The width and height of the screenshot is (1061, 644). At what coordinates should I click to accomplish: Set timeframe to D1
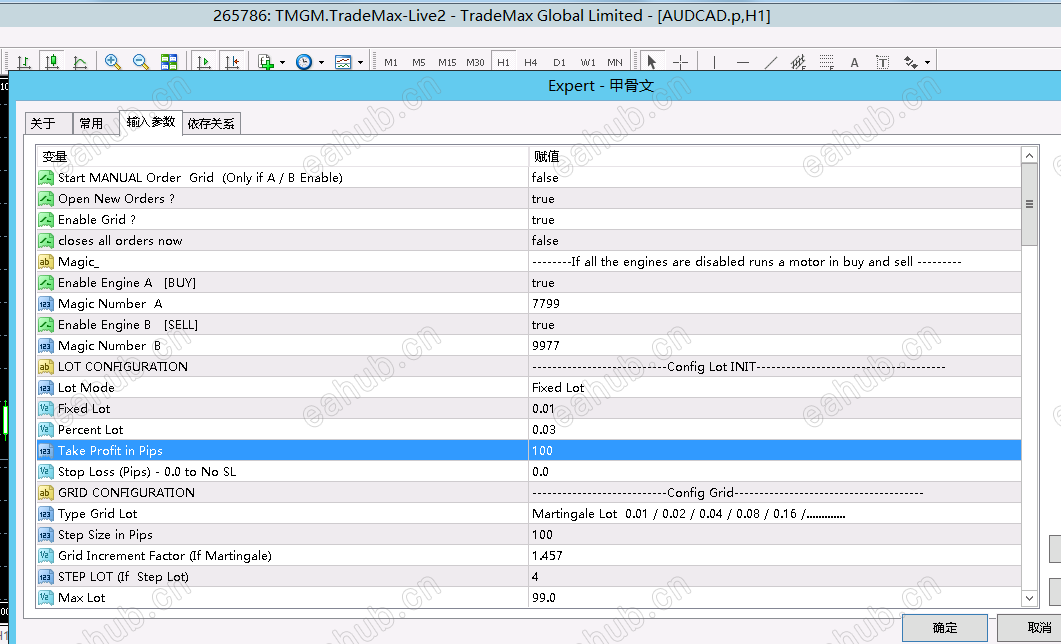point(559,62)
